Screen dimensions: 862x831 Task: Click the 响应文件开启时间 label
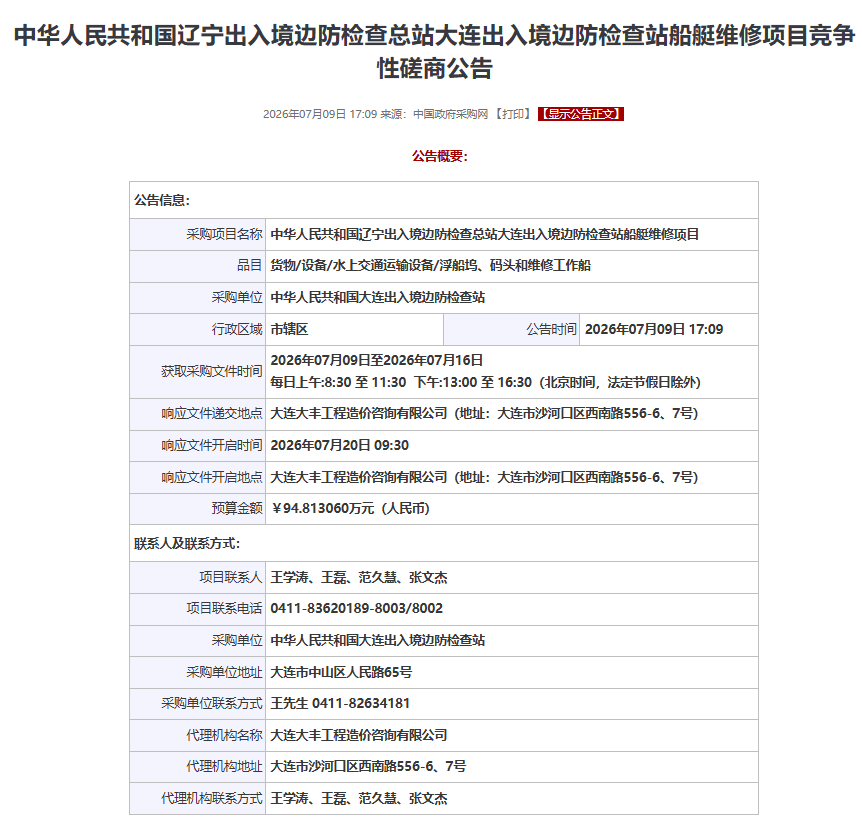[x=212, y=445]
